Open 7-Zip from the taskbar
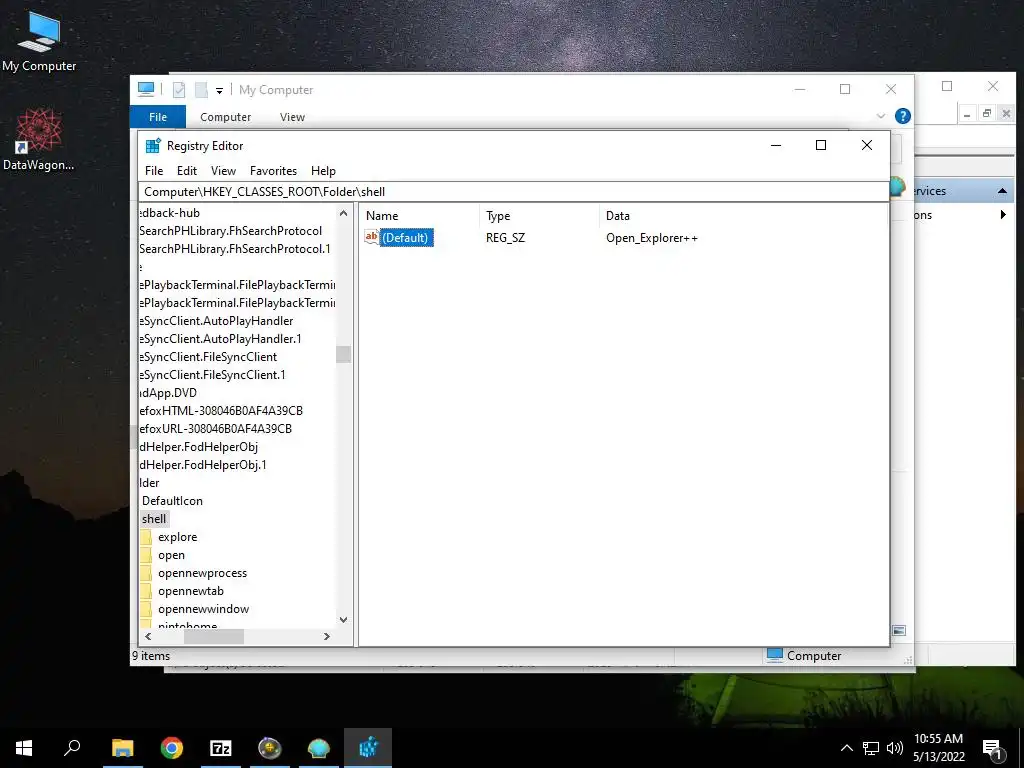This screenshot has width=1024, height=768. pos(221,748)
